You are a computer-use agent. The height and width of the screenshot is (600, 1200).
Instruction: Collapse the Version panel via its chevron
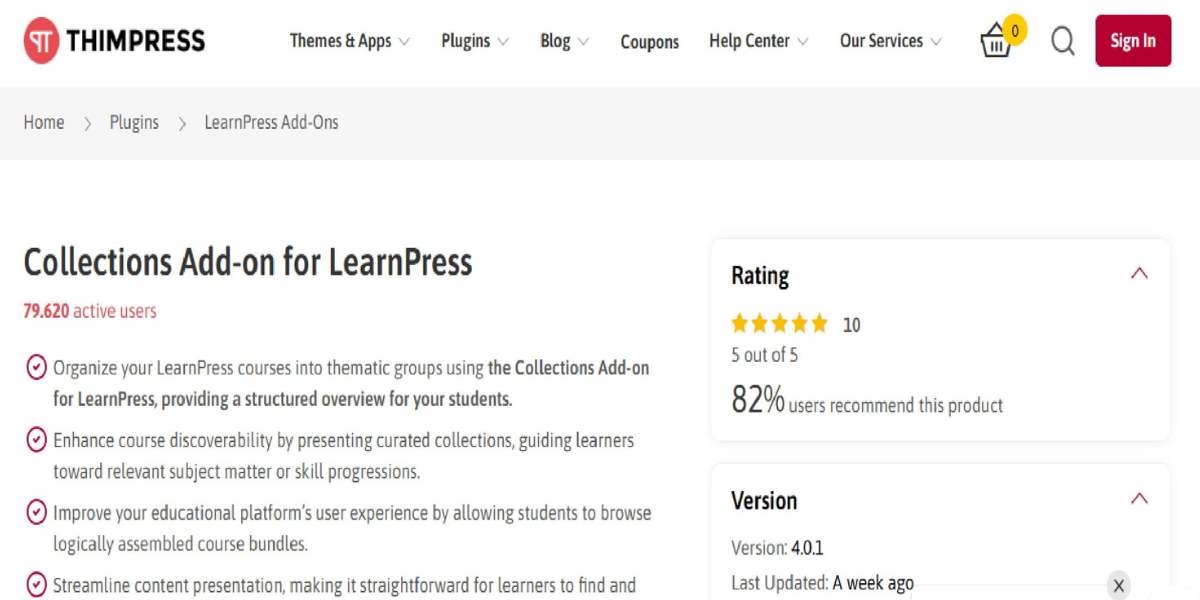(x=1139, y=497)
